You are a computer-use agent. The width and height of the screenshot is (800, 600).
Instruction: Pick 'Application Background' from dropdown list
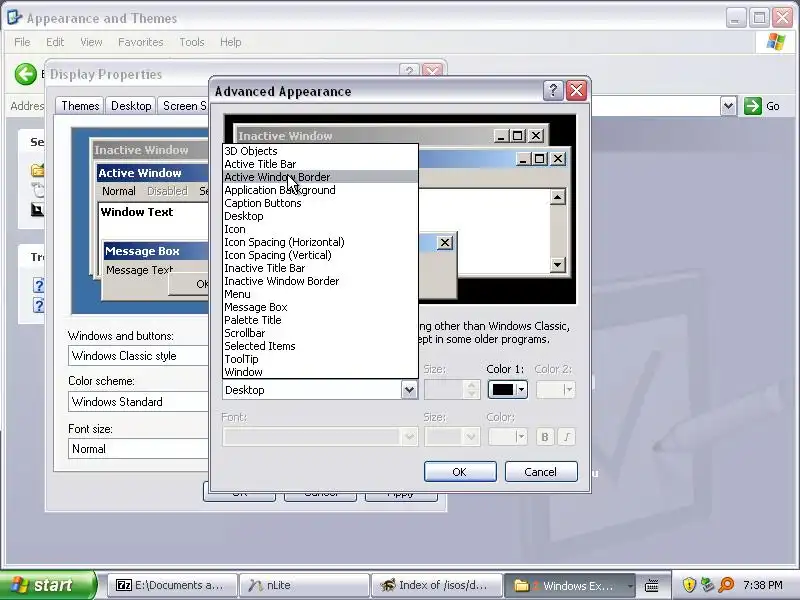click(320, 190)
